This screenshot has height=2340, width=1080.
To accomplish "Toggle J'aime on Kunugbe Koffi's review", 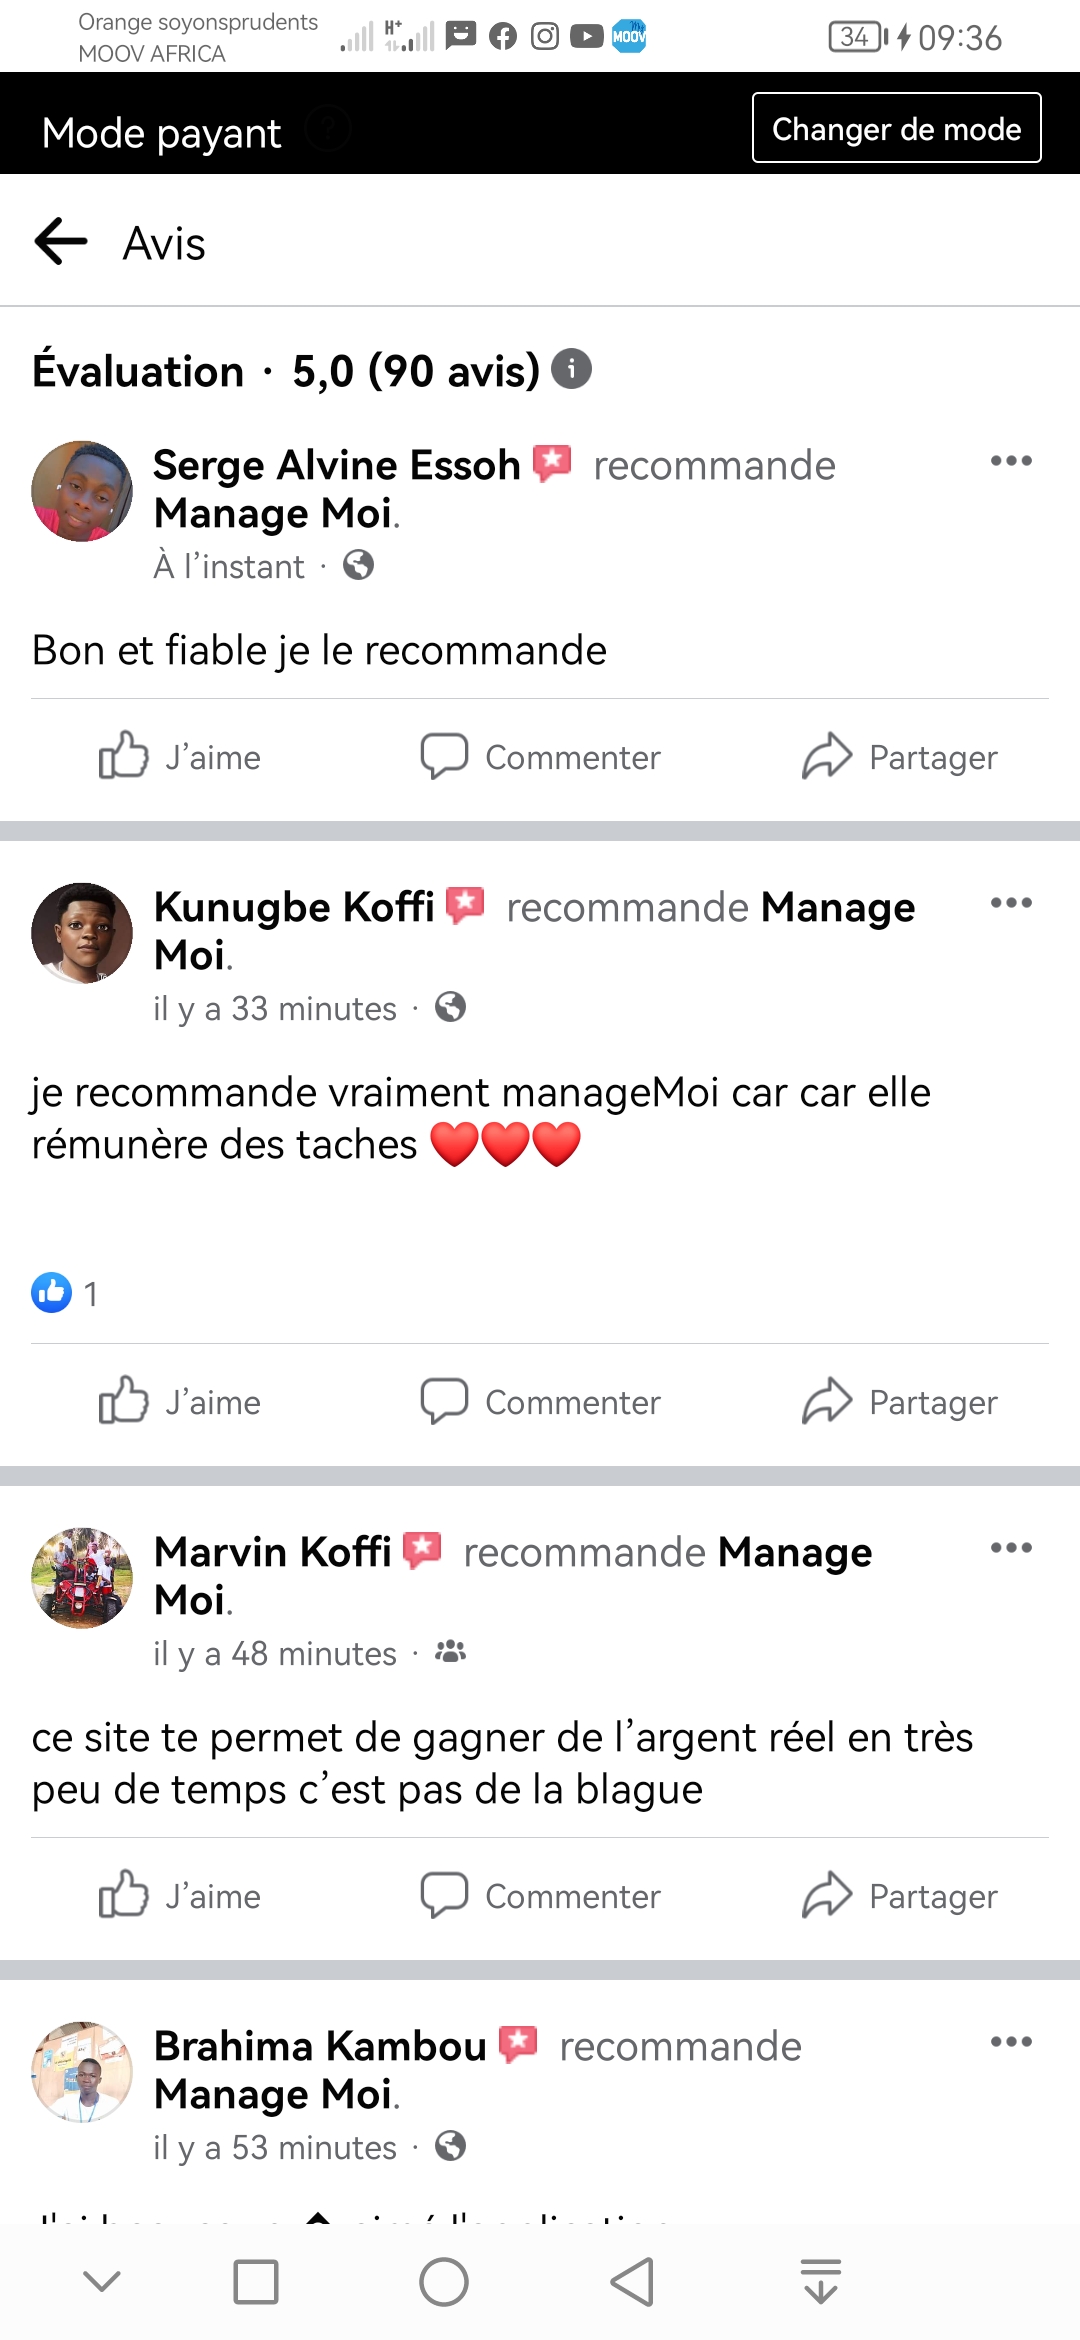I will tap(180, 1402).
